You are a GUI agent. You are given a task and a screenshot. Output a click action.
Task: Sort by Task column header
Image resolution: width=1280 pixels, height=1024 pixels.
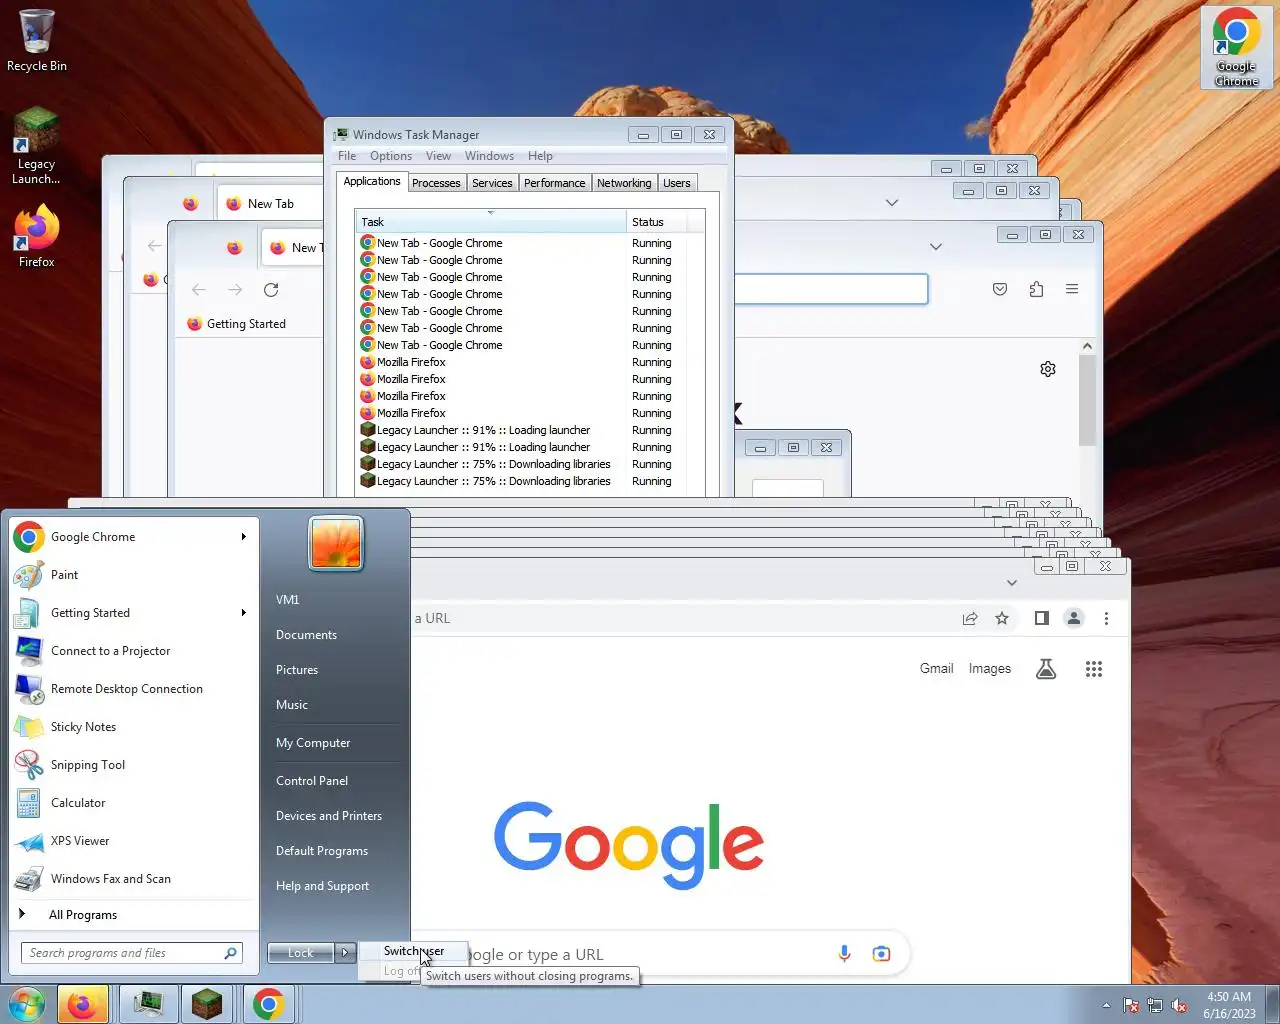tap(491, 222)
